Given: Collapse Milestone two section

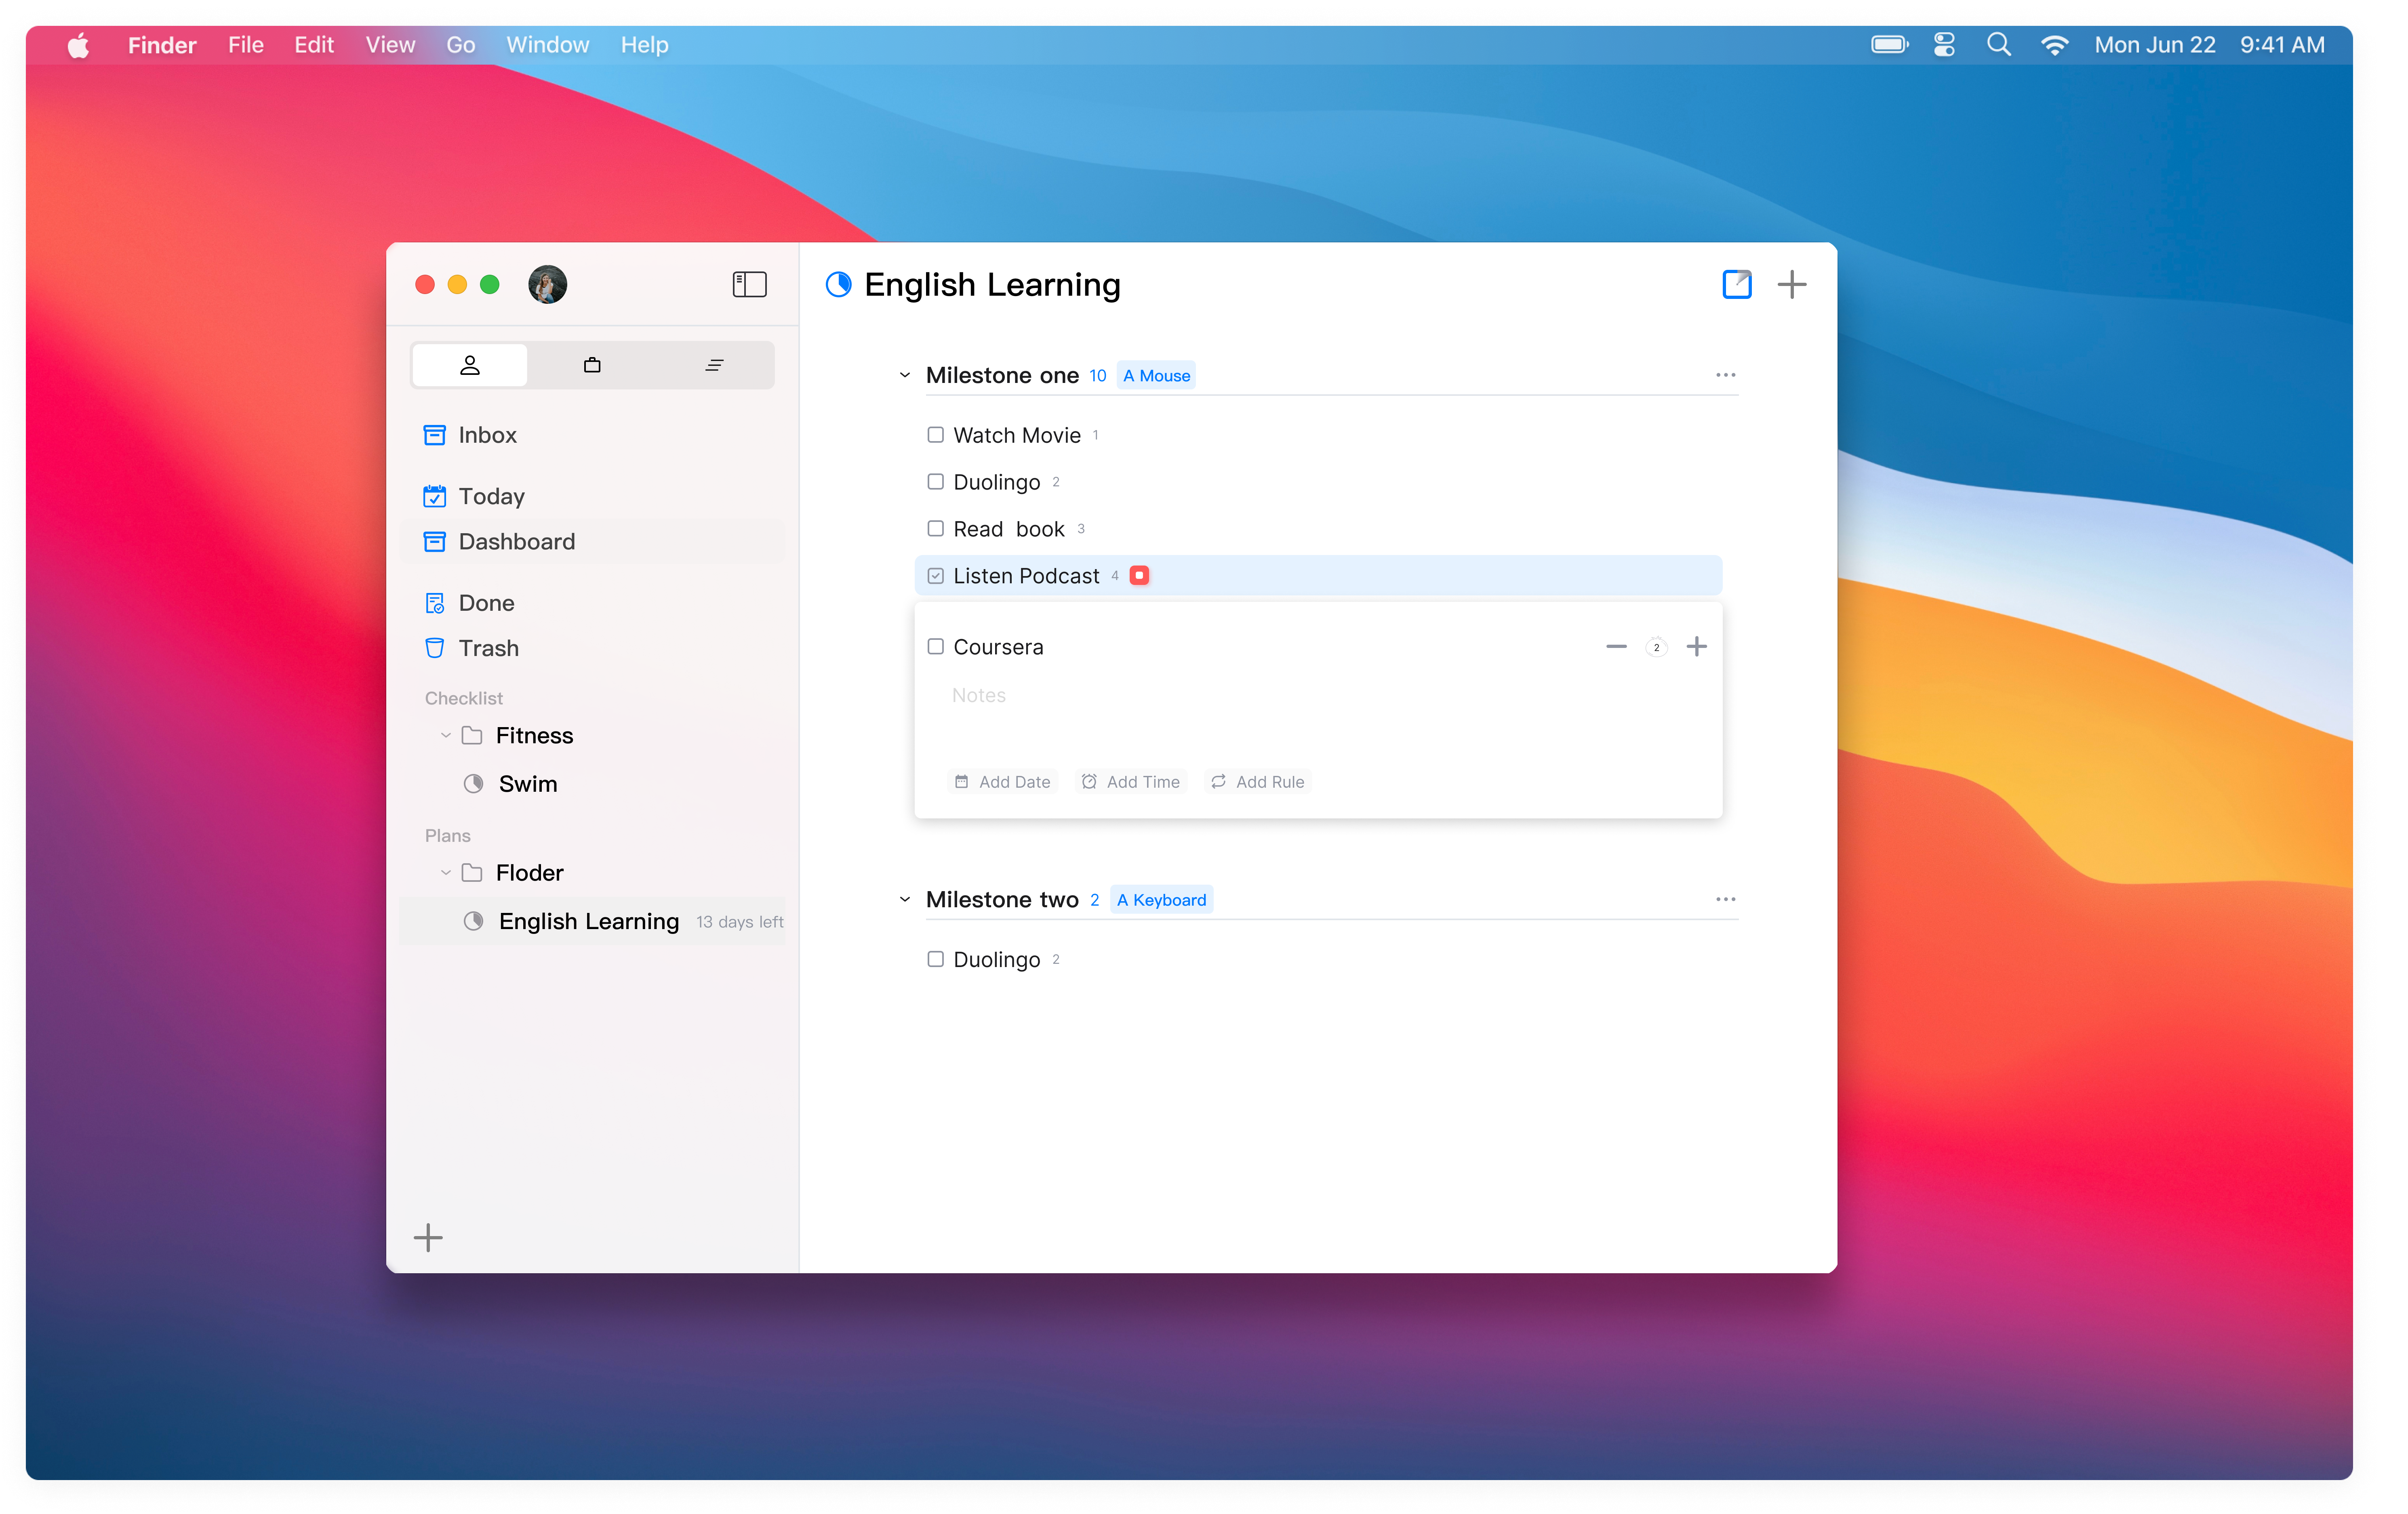Looking at the screenshot, I should pyautogui.click(x=905, y=900).
